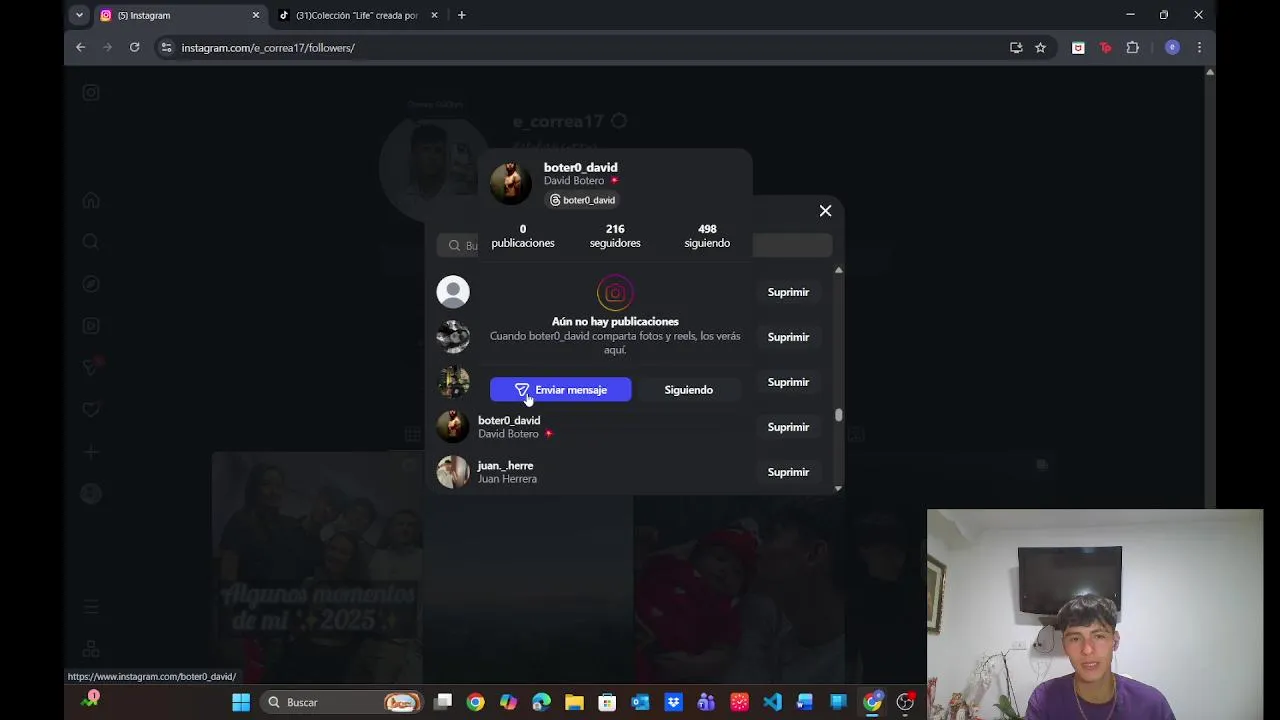The height and width of the screenshot is (720, 1280).
Task: Open Visual Studio Code from taskbar
Action: 772,702
